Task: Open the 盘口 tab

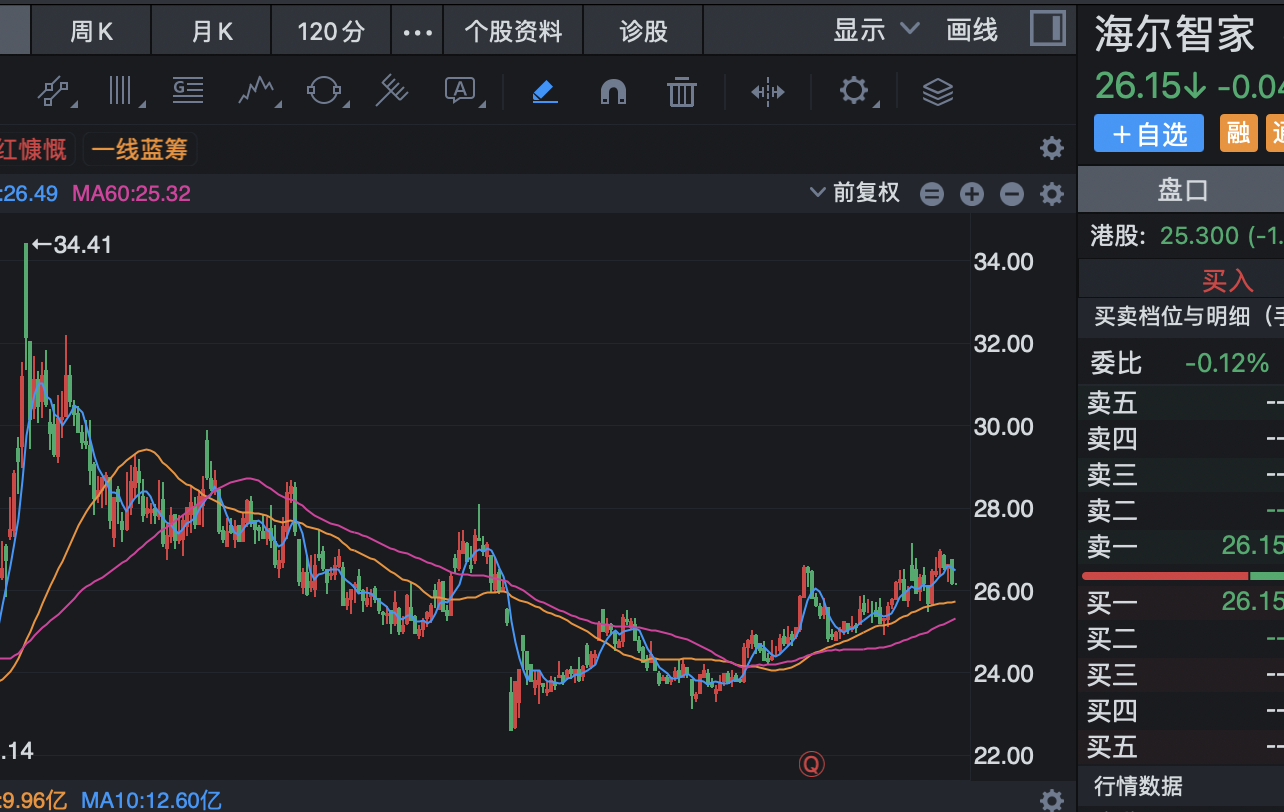Action: pyautogui.click(x=1183, y=190)
